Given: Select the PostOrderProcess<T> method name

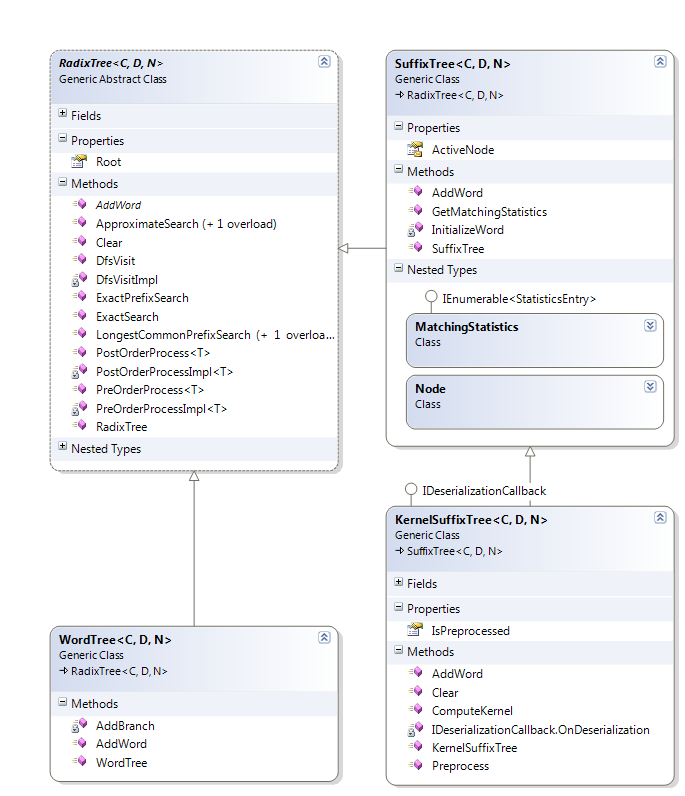Looking at the screenshot, I should [153, 353].
